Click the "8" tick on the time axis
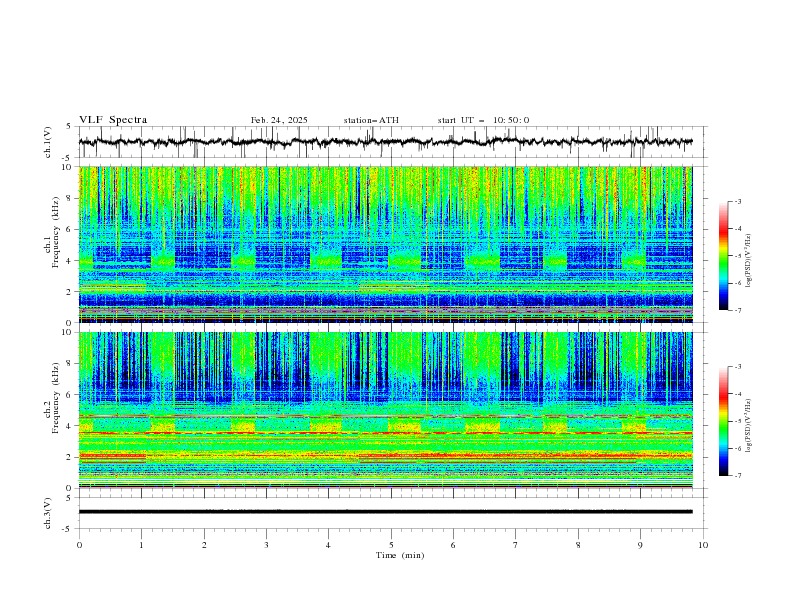 [578, 545]
